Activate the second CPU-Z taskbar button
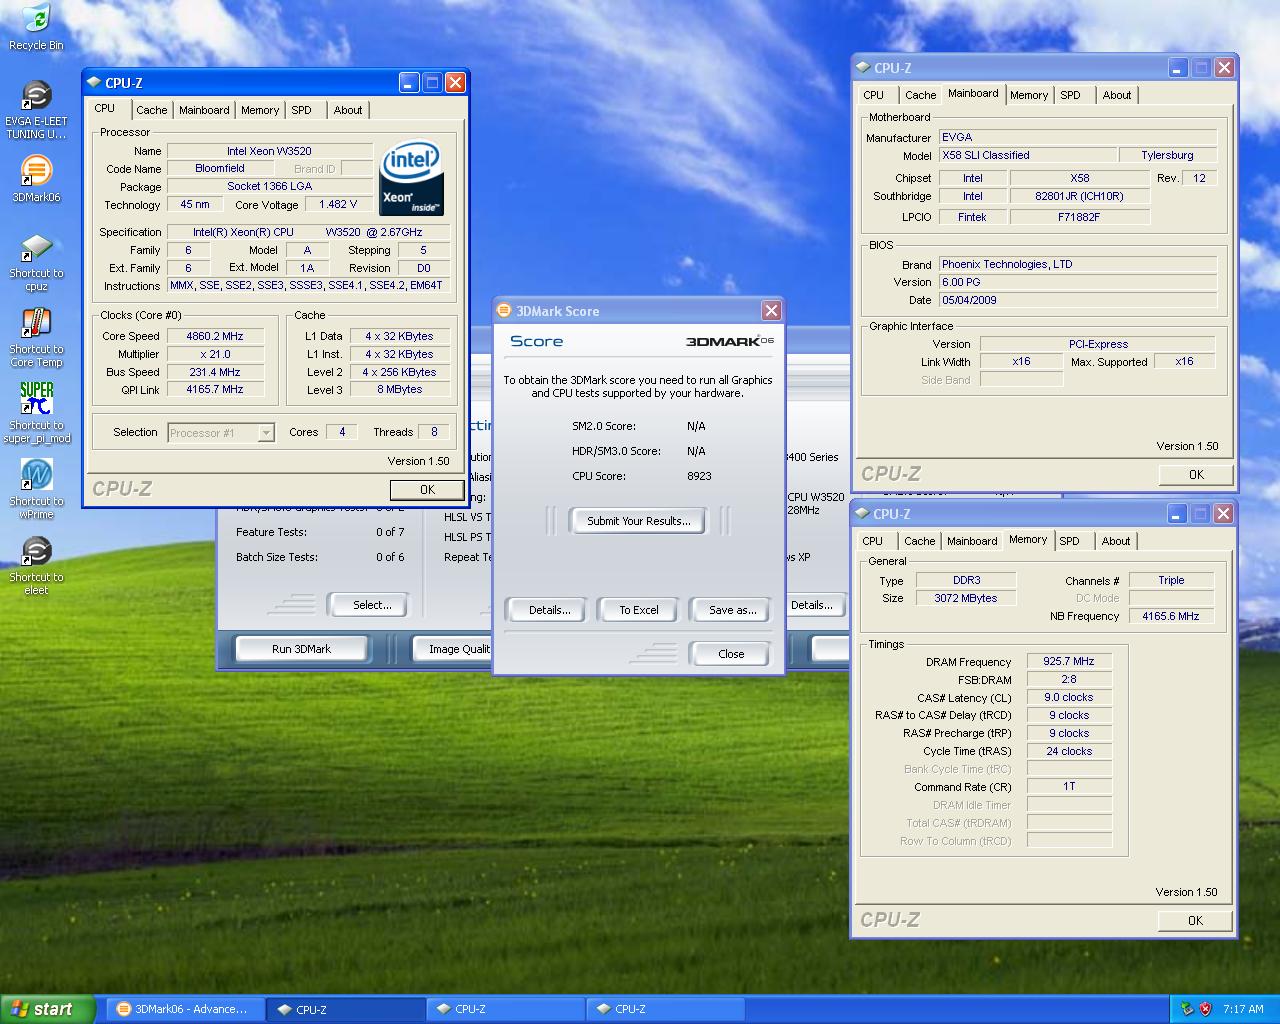 coord(505,1009)
